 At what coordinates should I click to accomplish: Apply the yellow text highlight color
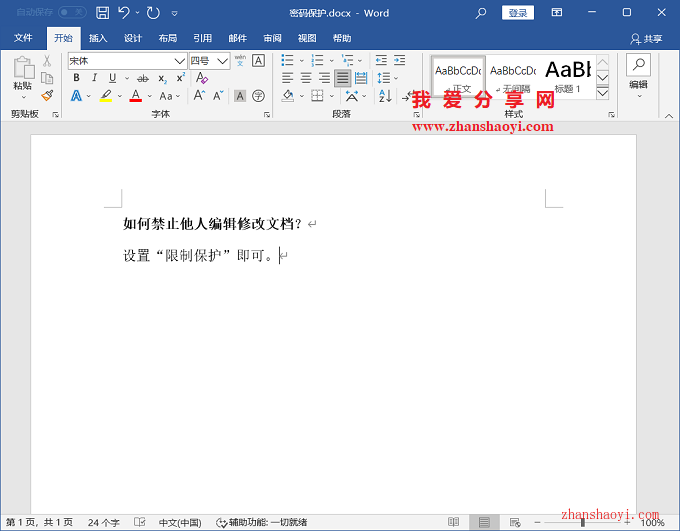pos(106,95)
